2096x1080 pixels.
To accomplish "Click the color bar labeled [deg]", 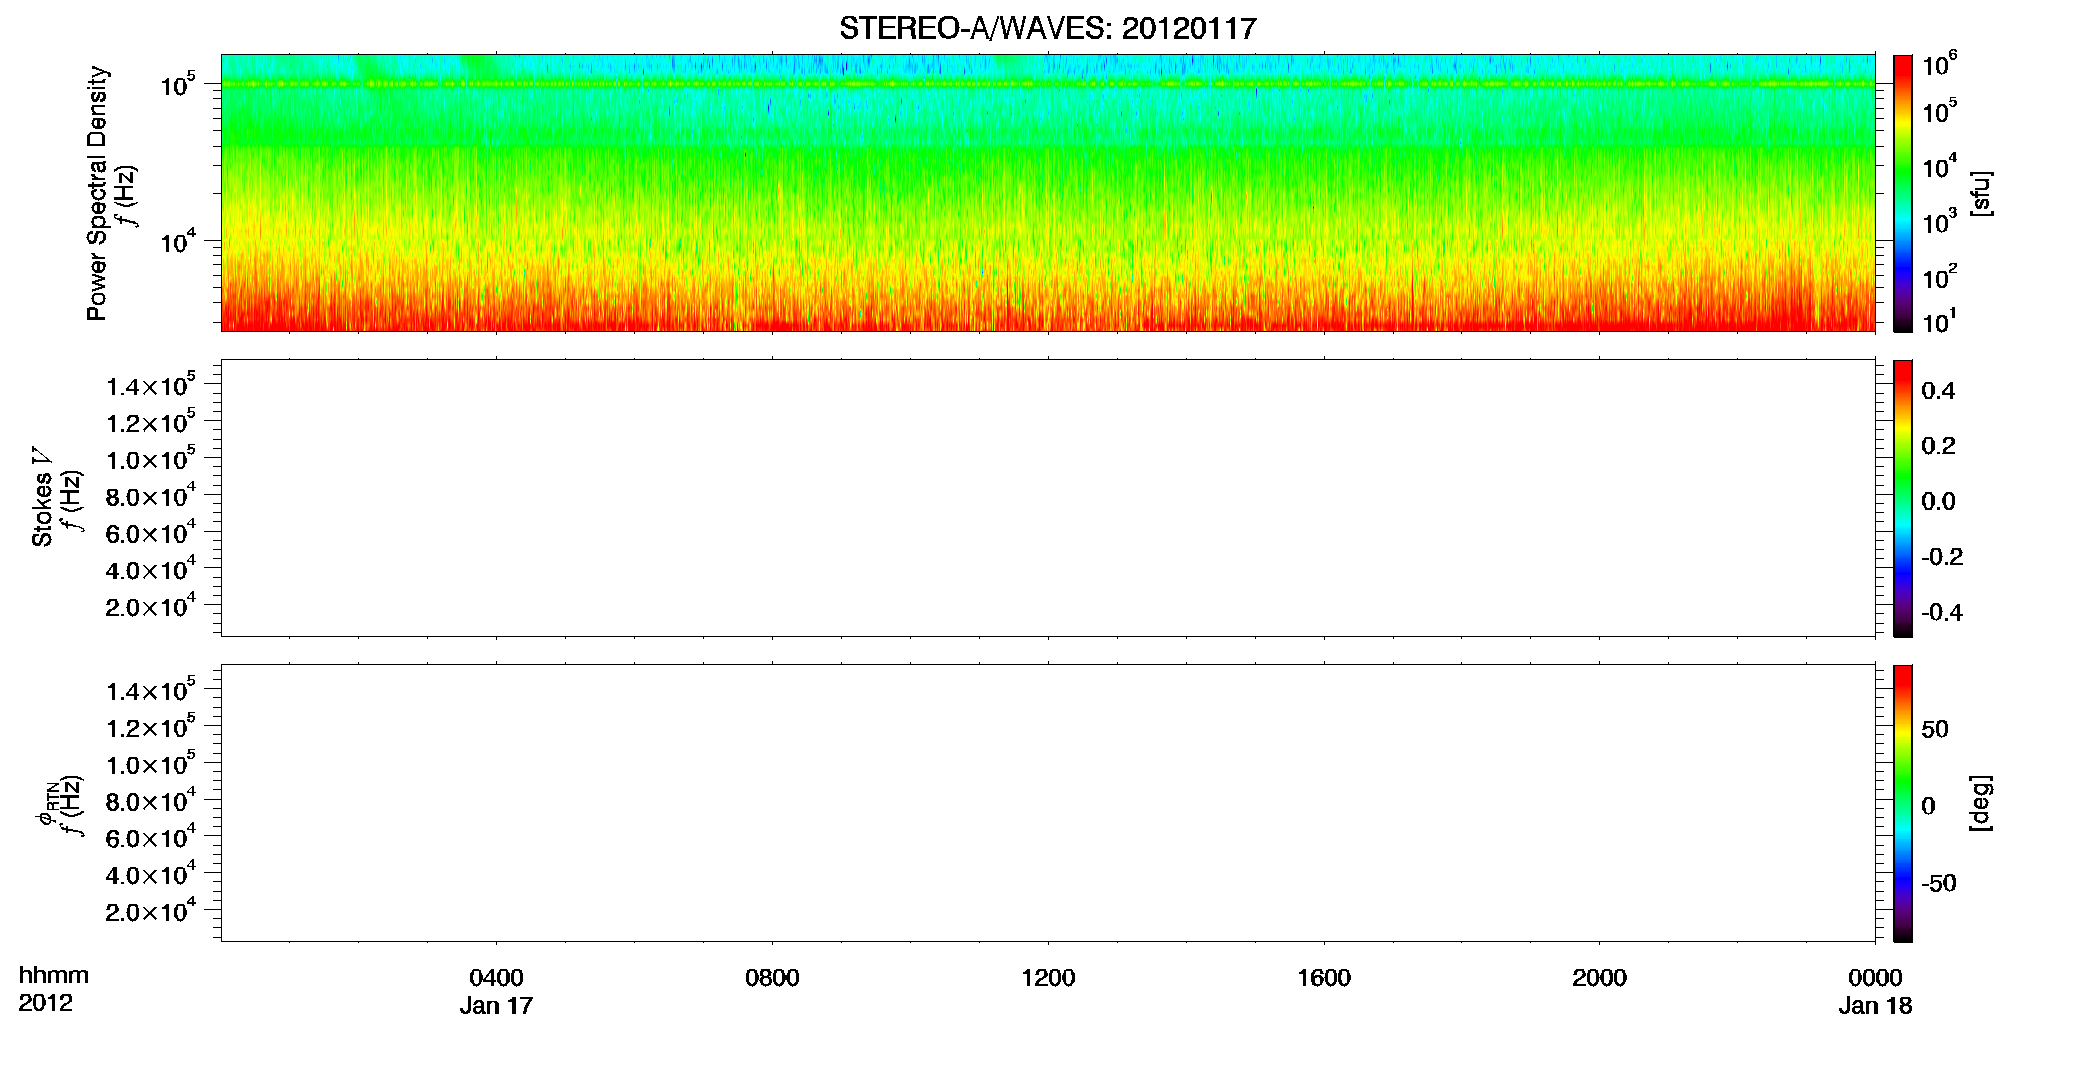I will (1903, 803).
